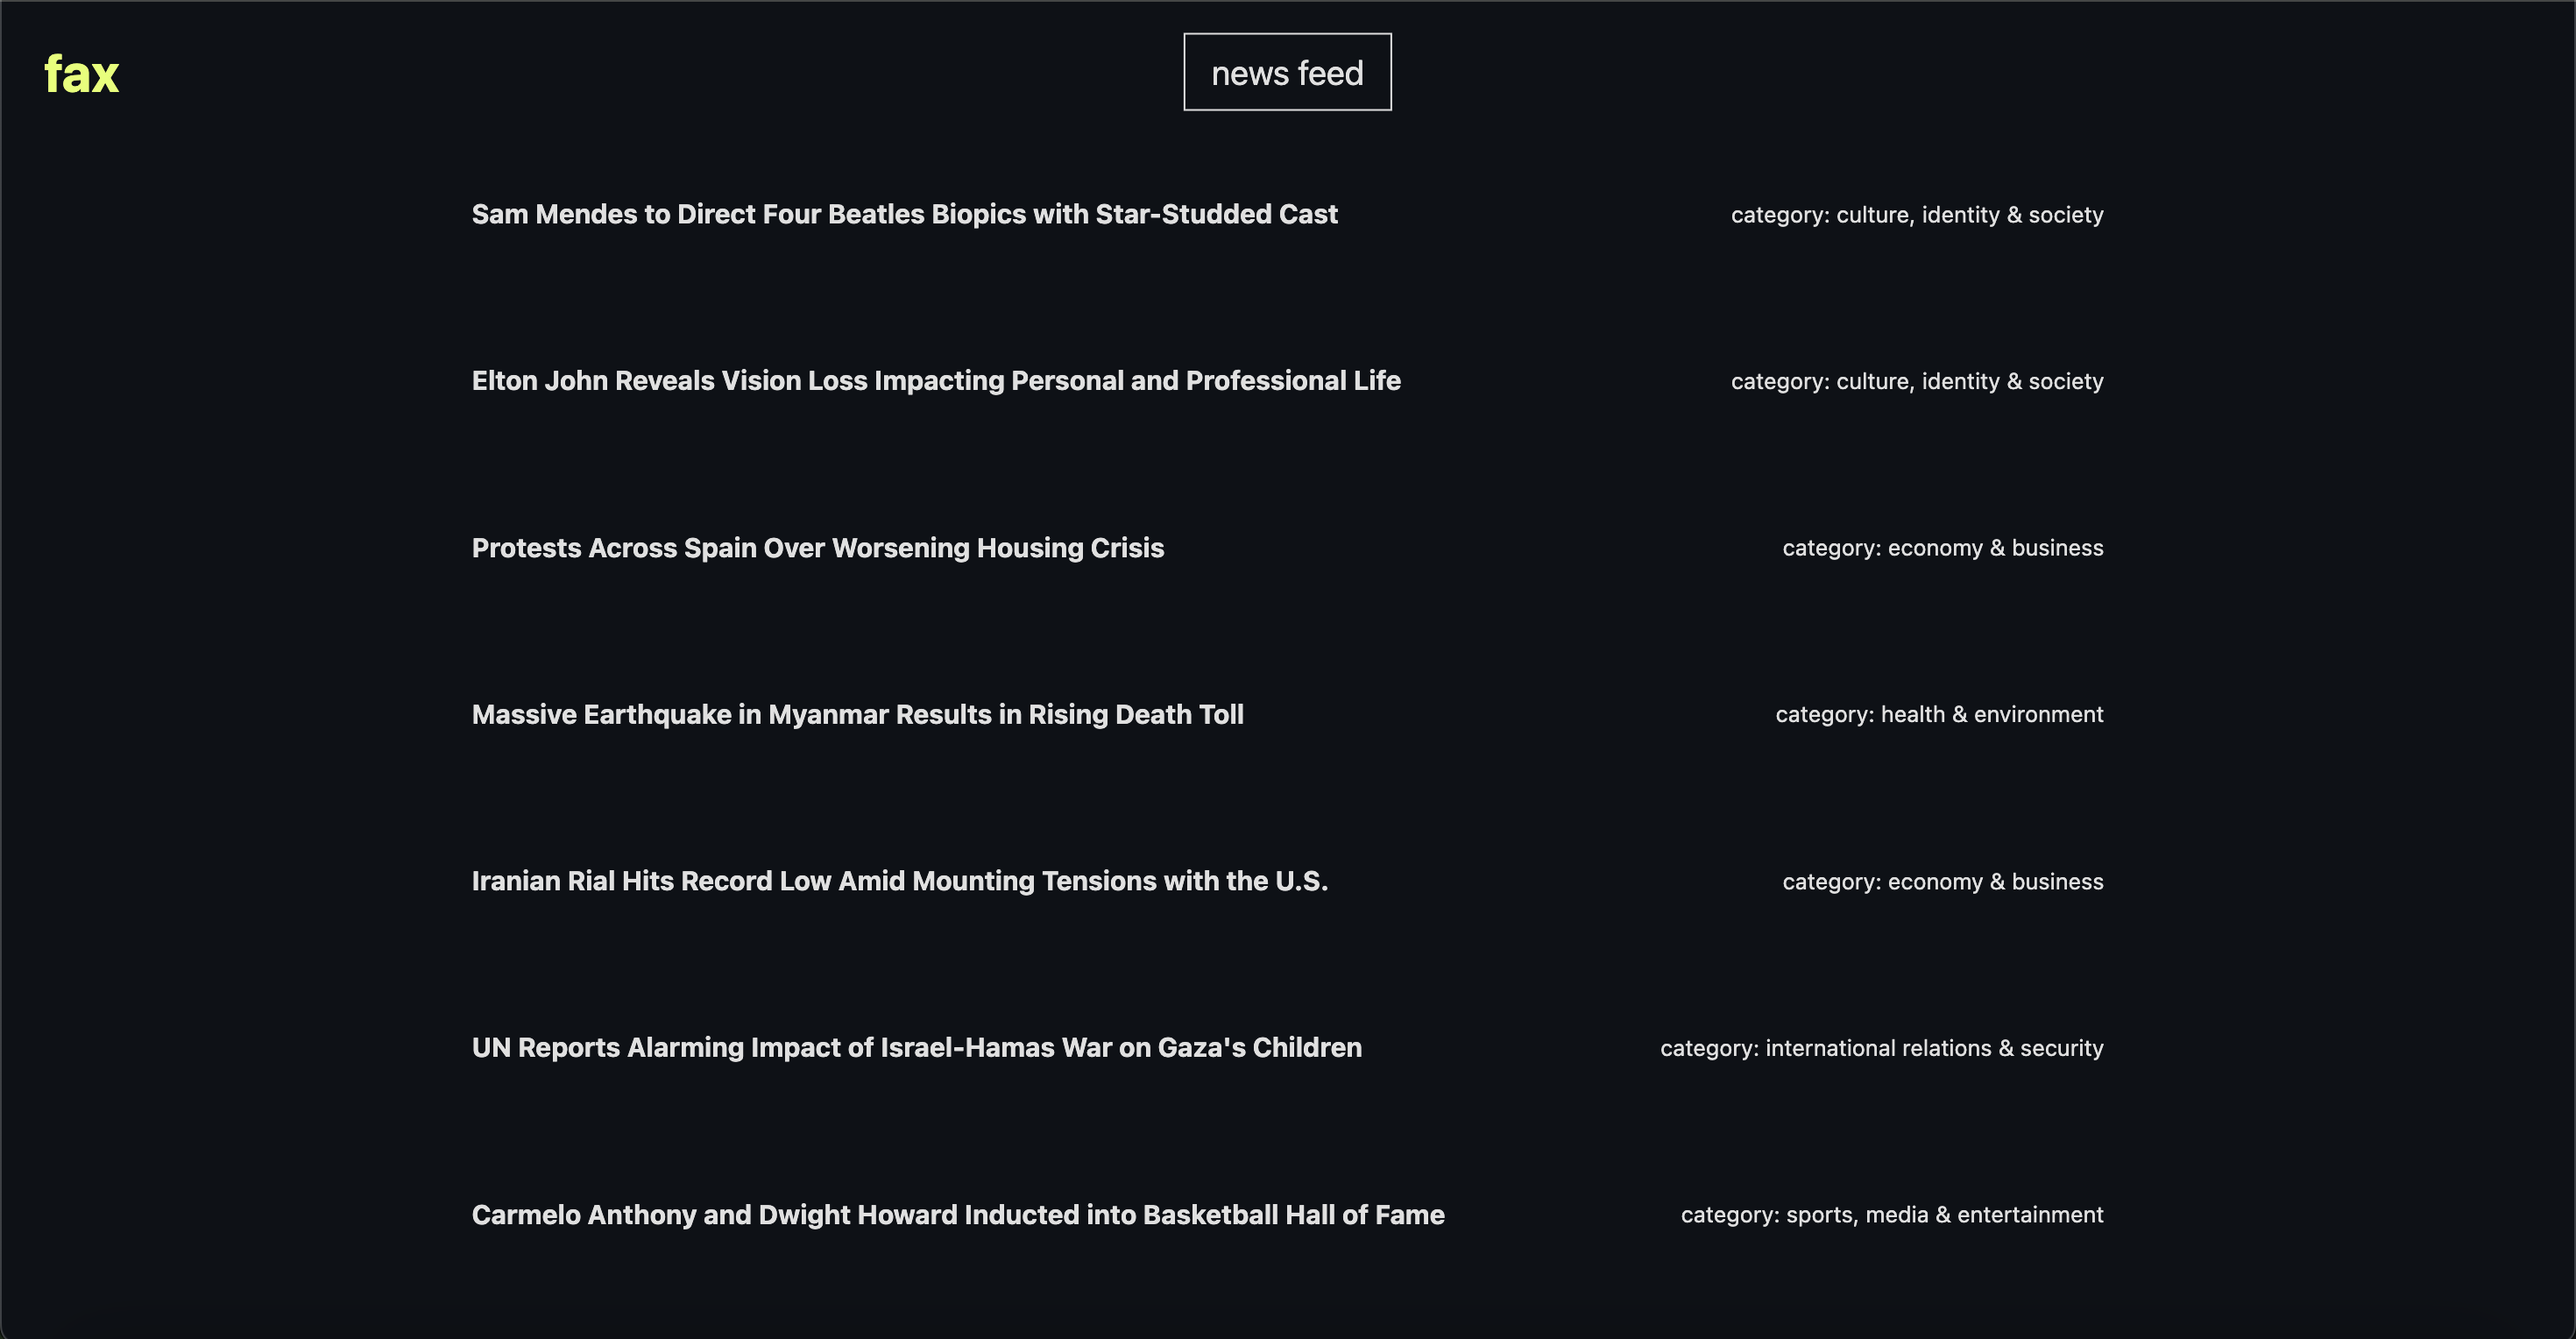
Task: Select economy & business tag for Spain story
Action: click(x=1942, y=548)
